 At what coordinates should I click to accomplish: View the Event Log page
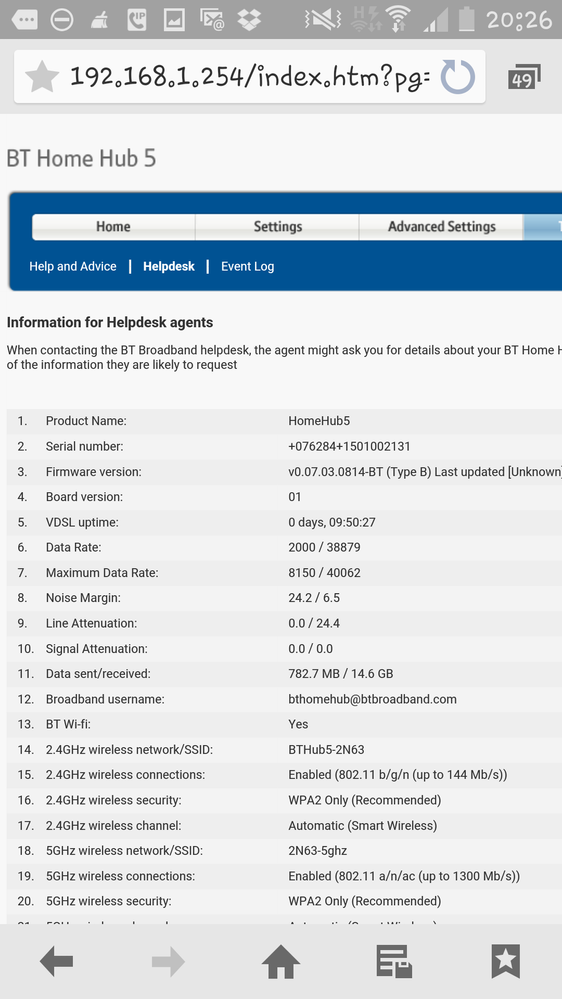(x=247, y=266)
